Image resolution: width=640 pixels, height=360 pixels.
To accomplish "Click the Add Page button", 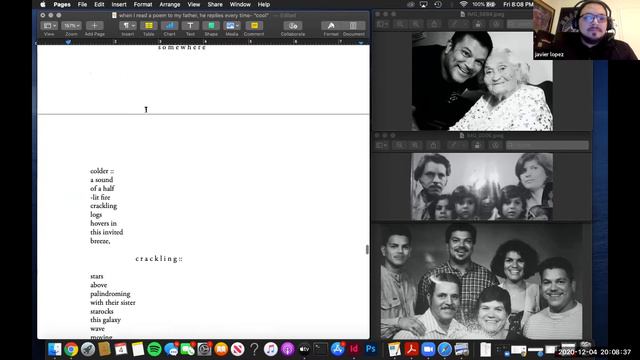I will click(x=94, y=26).
